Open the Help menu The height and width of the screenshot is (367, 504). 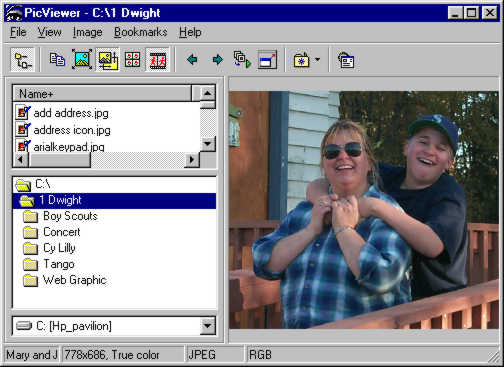click(x=190, y=32)
